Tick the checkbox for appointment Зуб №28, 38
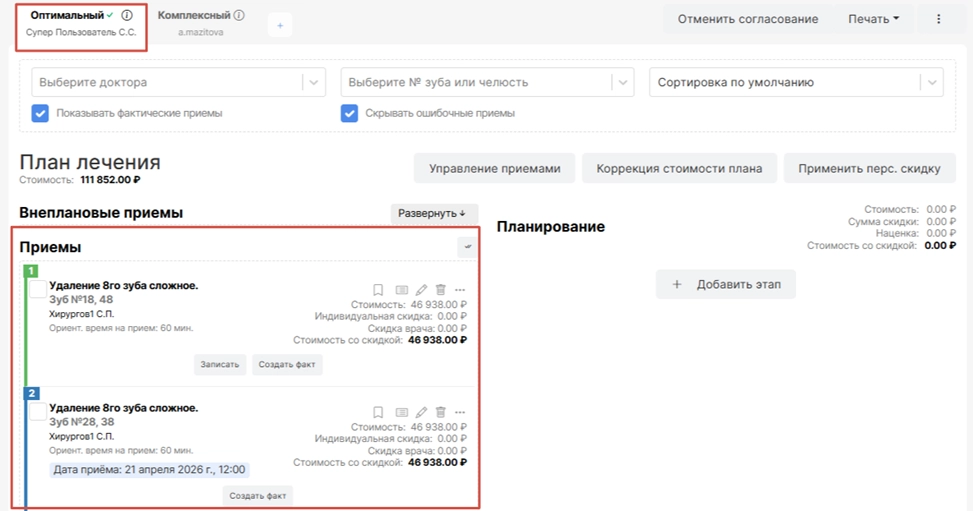This screenshot has width=973, height=511. [38, 411]
